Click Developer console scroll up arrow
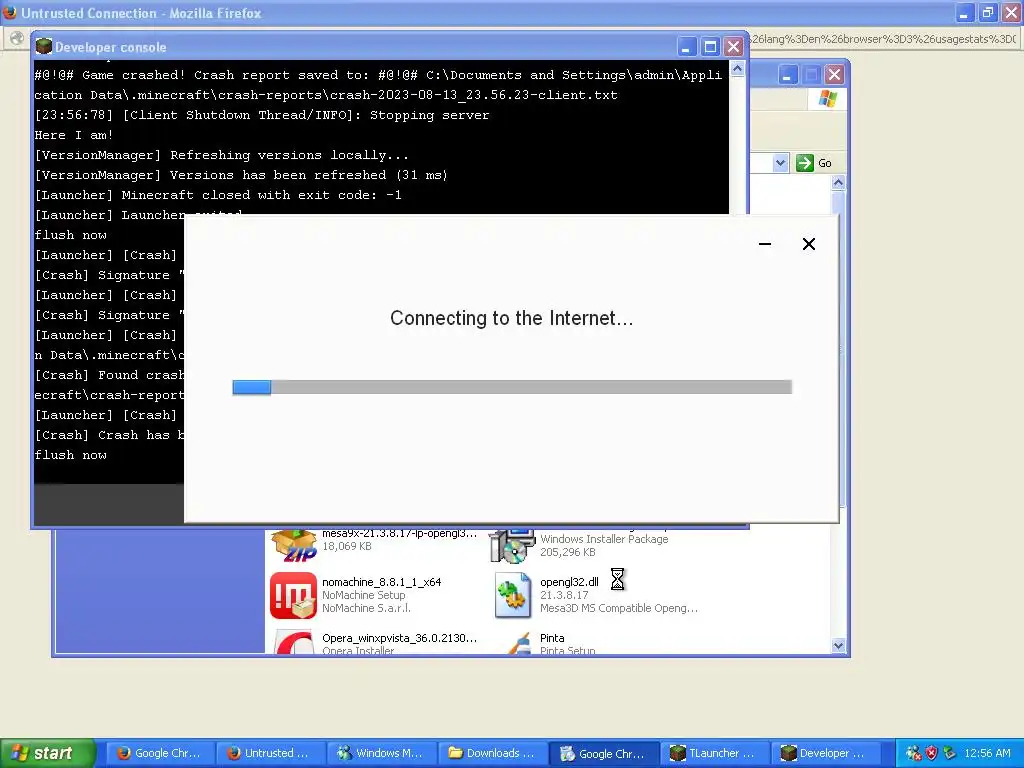This screenshot has width=1024, height=768. (737, 69)
